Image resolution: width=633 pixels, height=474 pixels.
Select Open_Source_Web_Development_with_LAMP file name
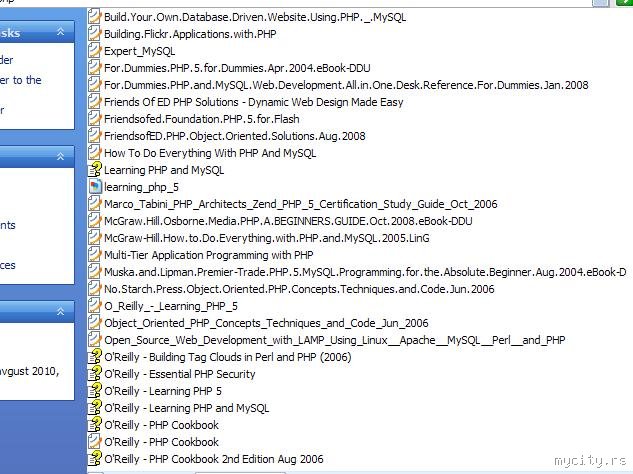(x=334, y=340)
